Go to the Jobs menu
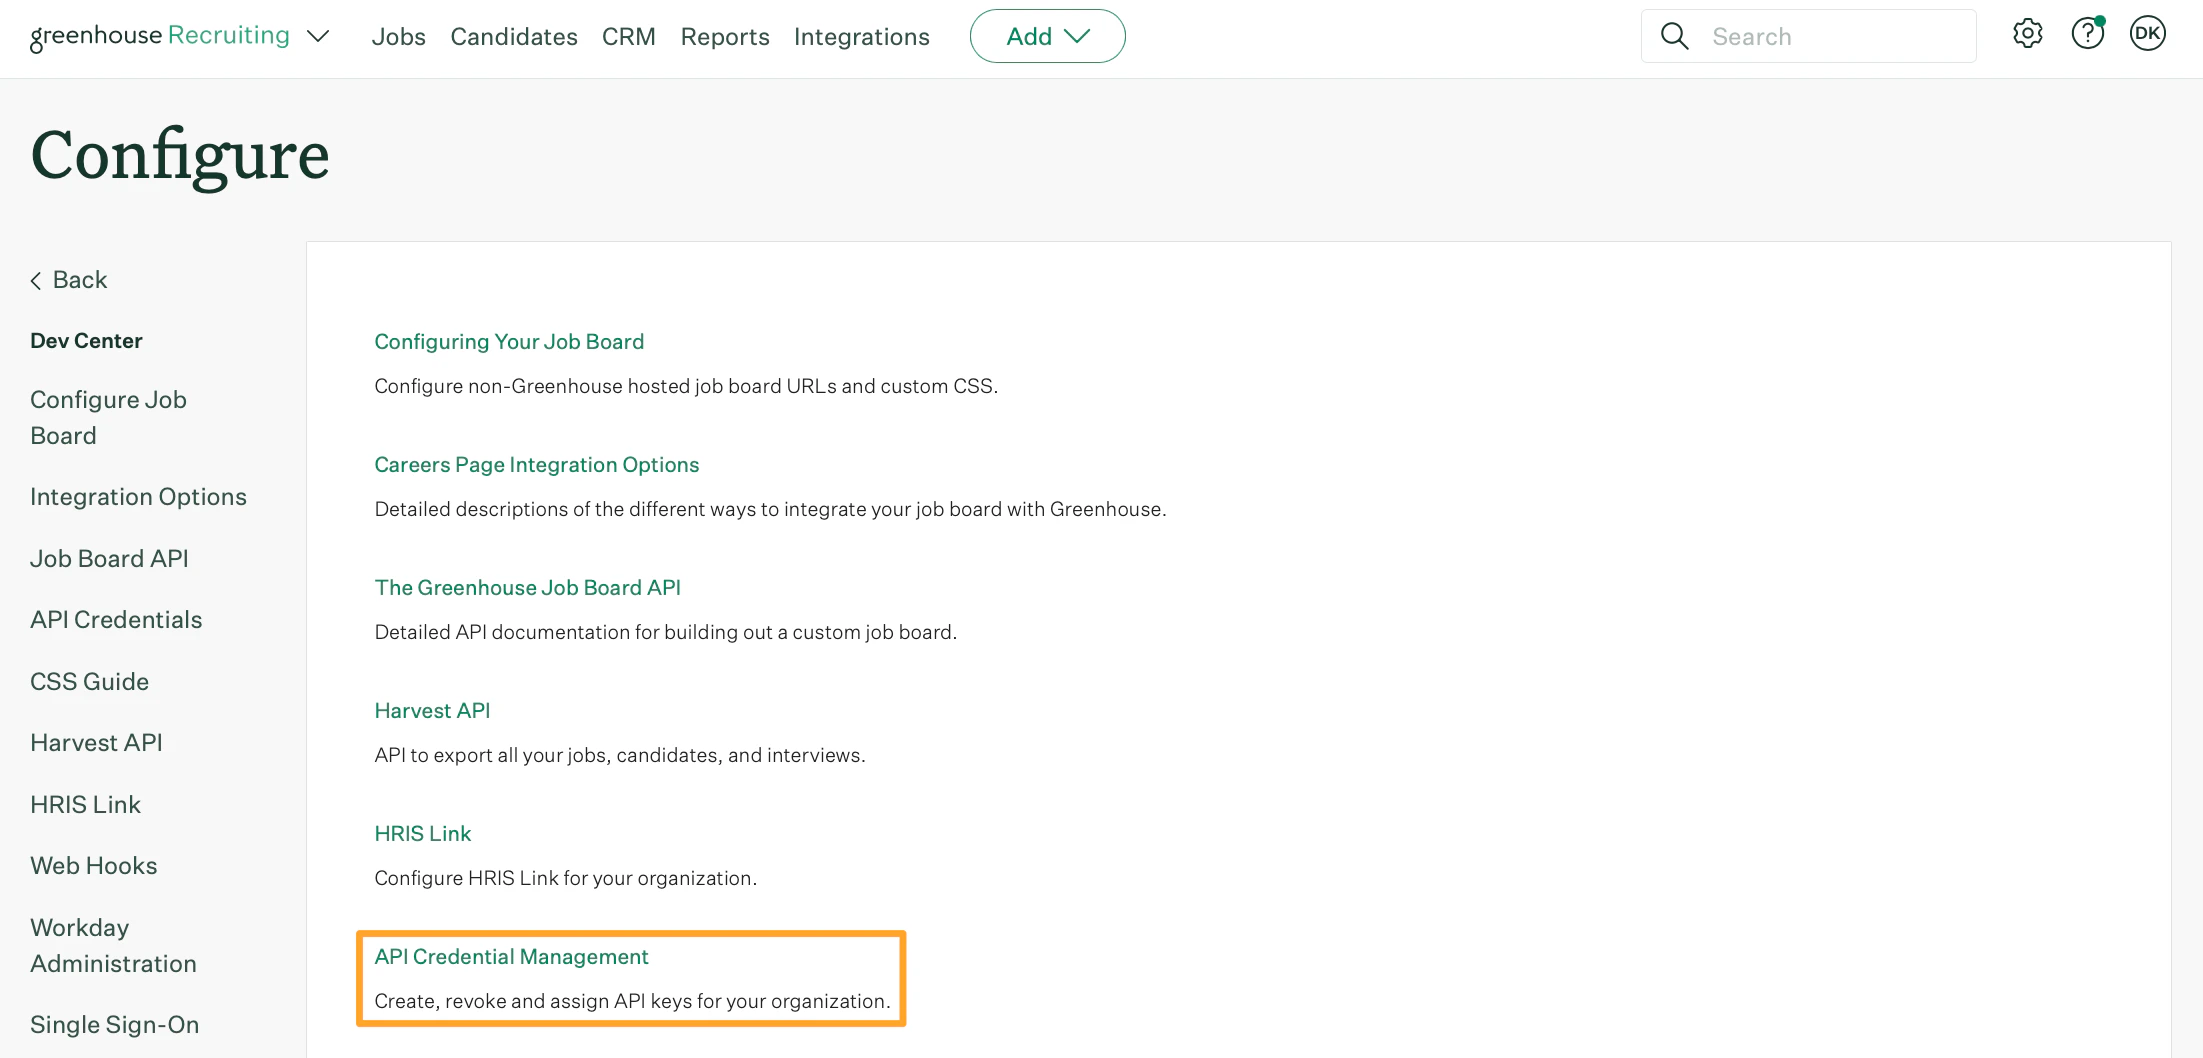 (398, 37)
